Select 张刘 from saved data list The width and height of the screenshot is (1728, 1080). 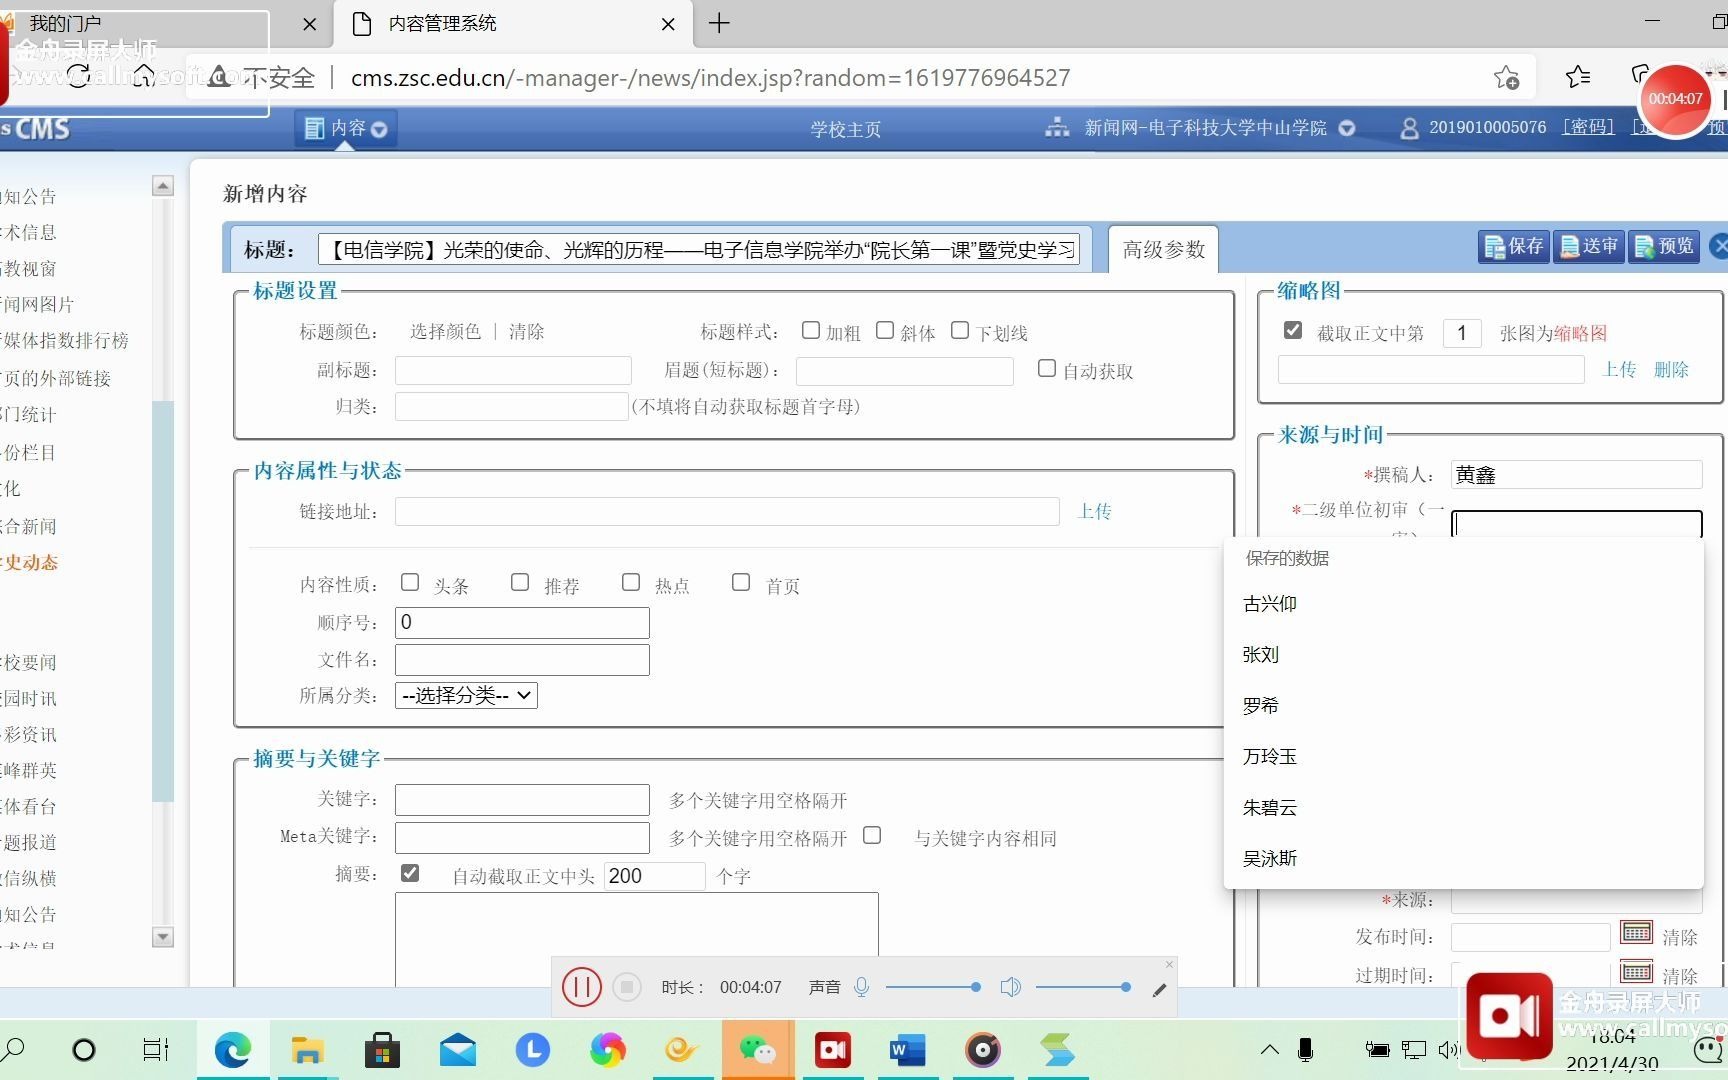point(1463,655)
